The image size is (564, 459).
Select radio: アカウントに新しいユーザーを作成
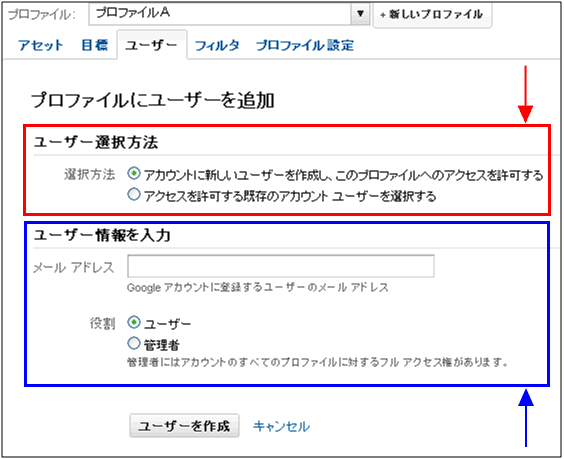pyautogui.click(x=133, y=174)
